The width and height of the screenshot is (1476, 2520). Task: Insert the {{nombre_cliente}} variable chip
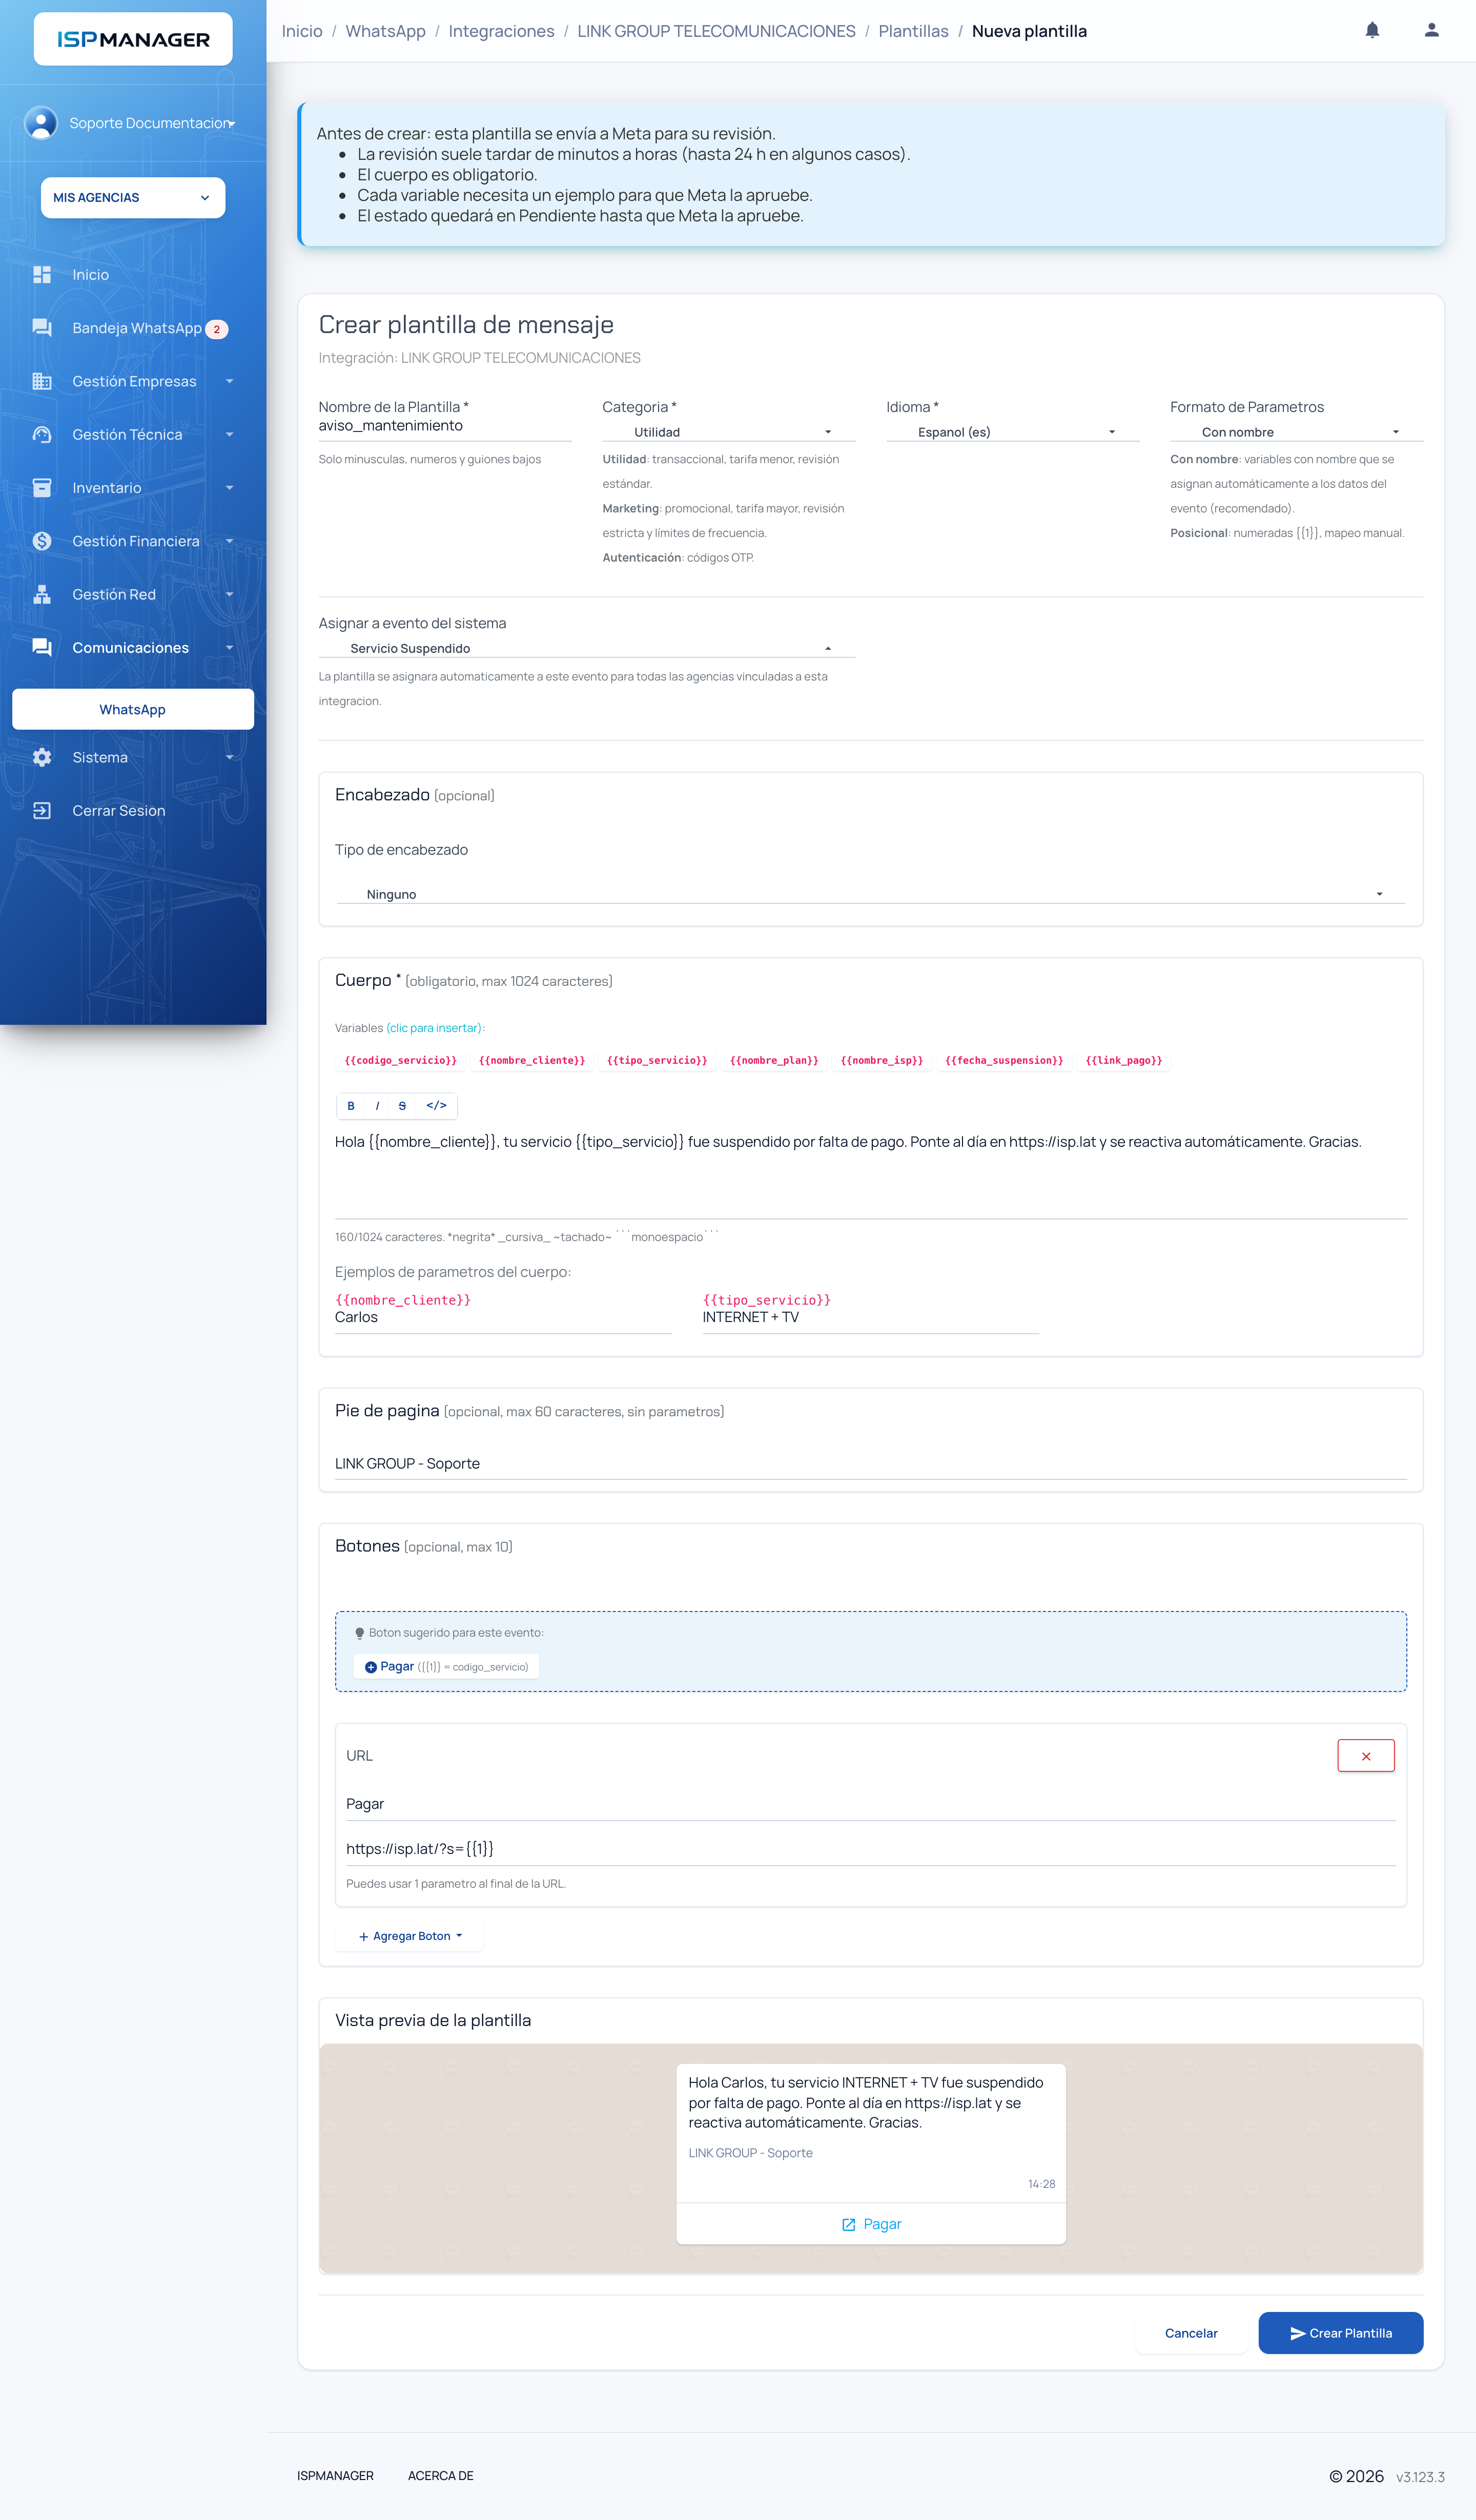532,1060
